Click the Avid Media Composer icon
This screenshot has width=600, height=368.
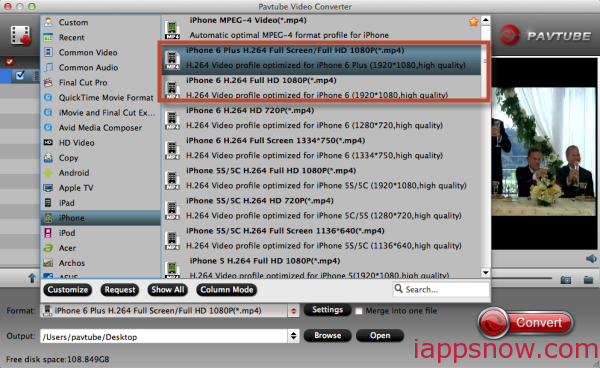pyautogui.click(x=48, y=127)
